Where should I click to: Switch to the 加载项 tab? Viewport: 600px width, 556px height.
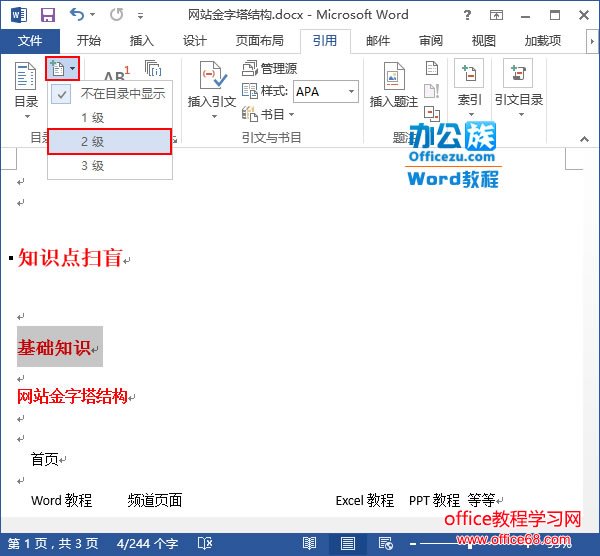point(543,41)
